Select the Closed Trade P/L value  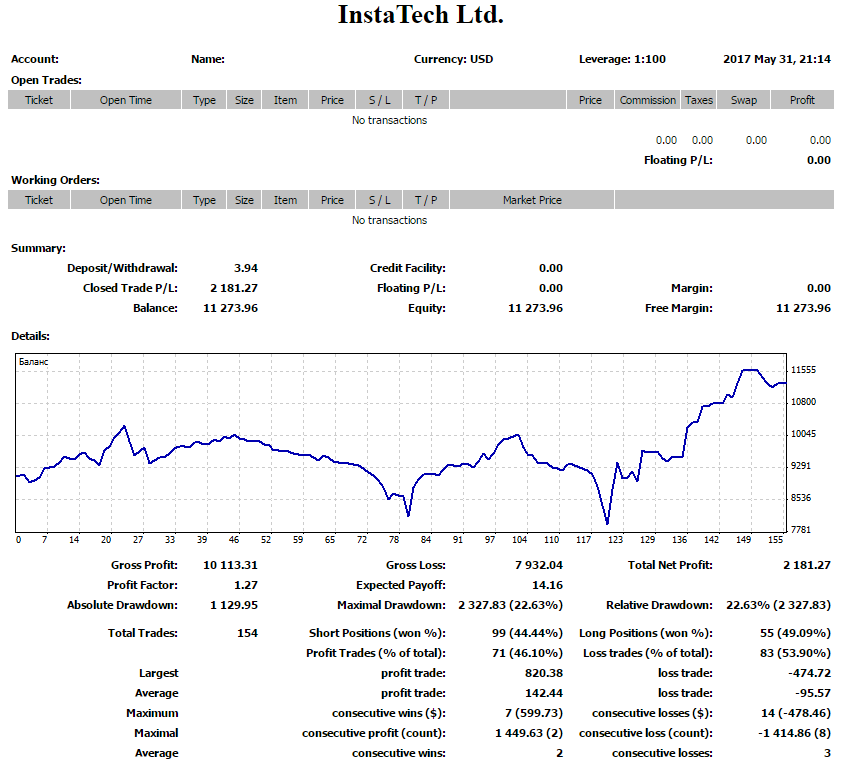tap(234, 288)
